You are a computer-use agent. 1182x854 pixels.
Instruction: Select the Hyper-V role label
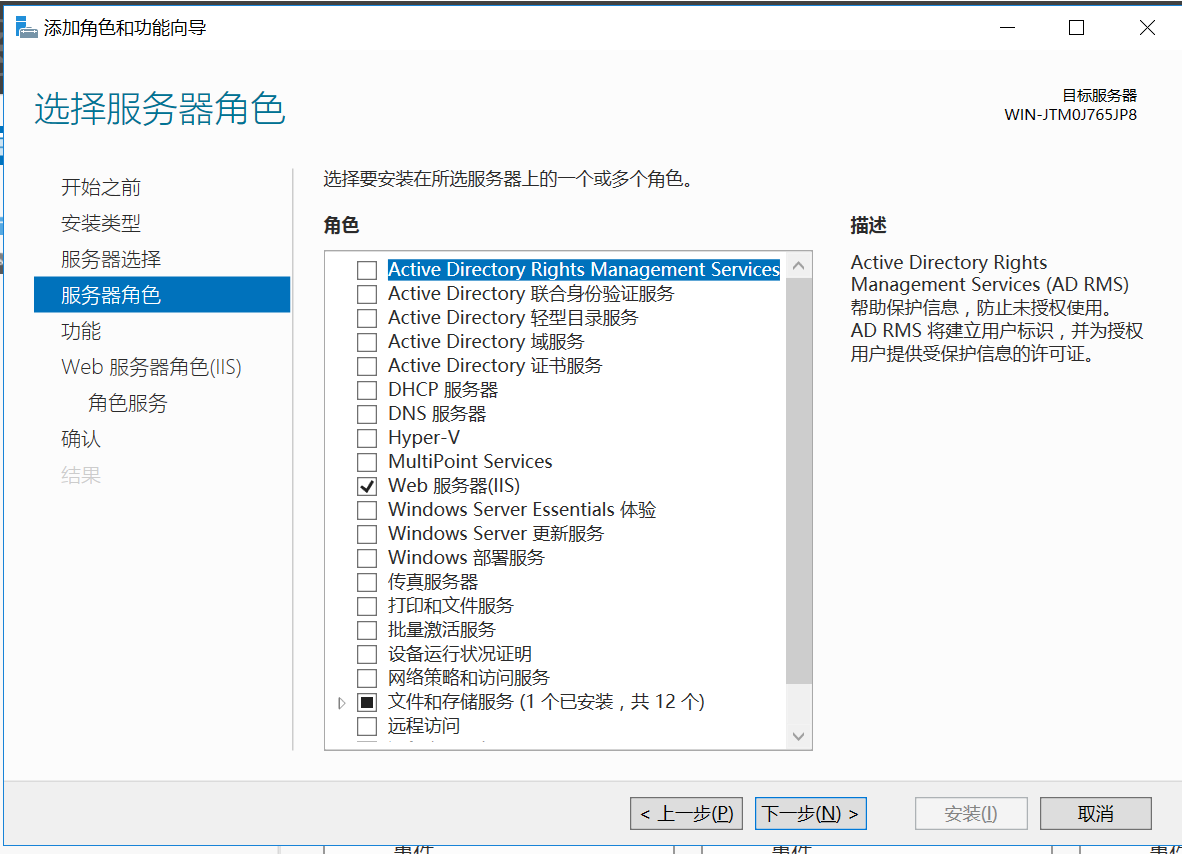(424, 437)
